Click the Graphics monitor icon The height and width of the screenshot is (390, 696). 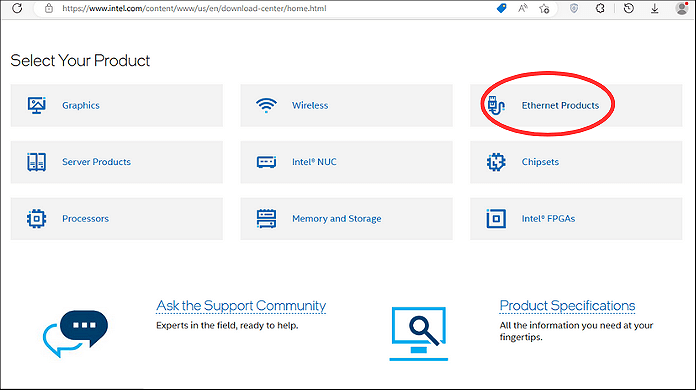coord(36,105)
